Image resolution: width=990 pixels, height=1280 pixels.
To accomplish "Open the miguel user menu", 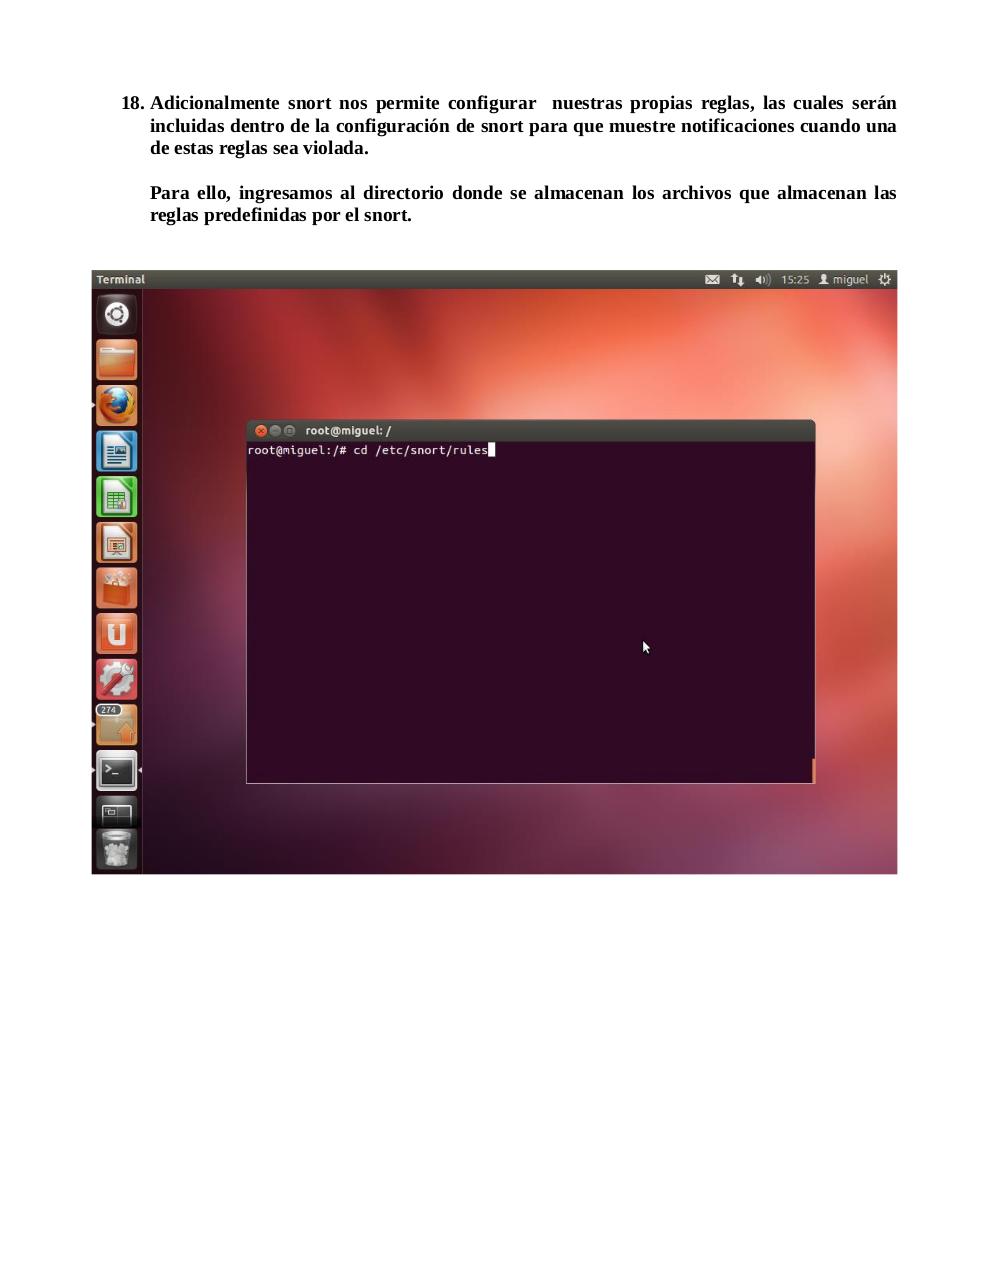I will [844, 280].
